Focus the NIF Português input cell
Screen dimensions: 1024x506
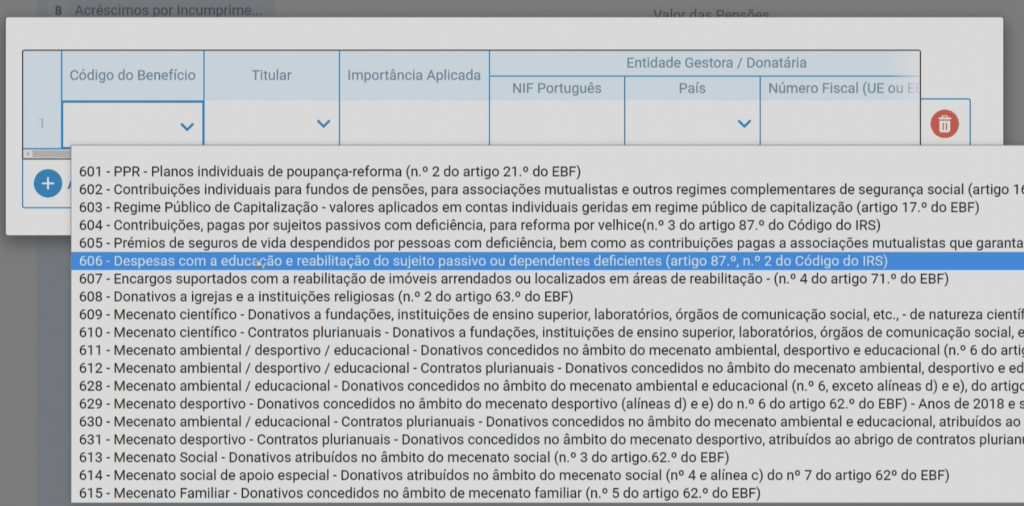557,125
